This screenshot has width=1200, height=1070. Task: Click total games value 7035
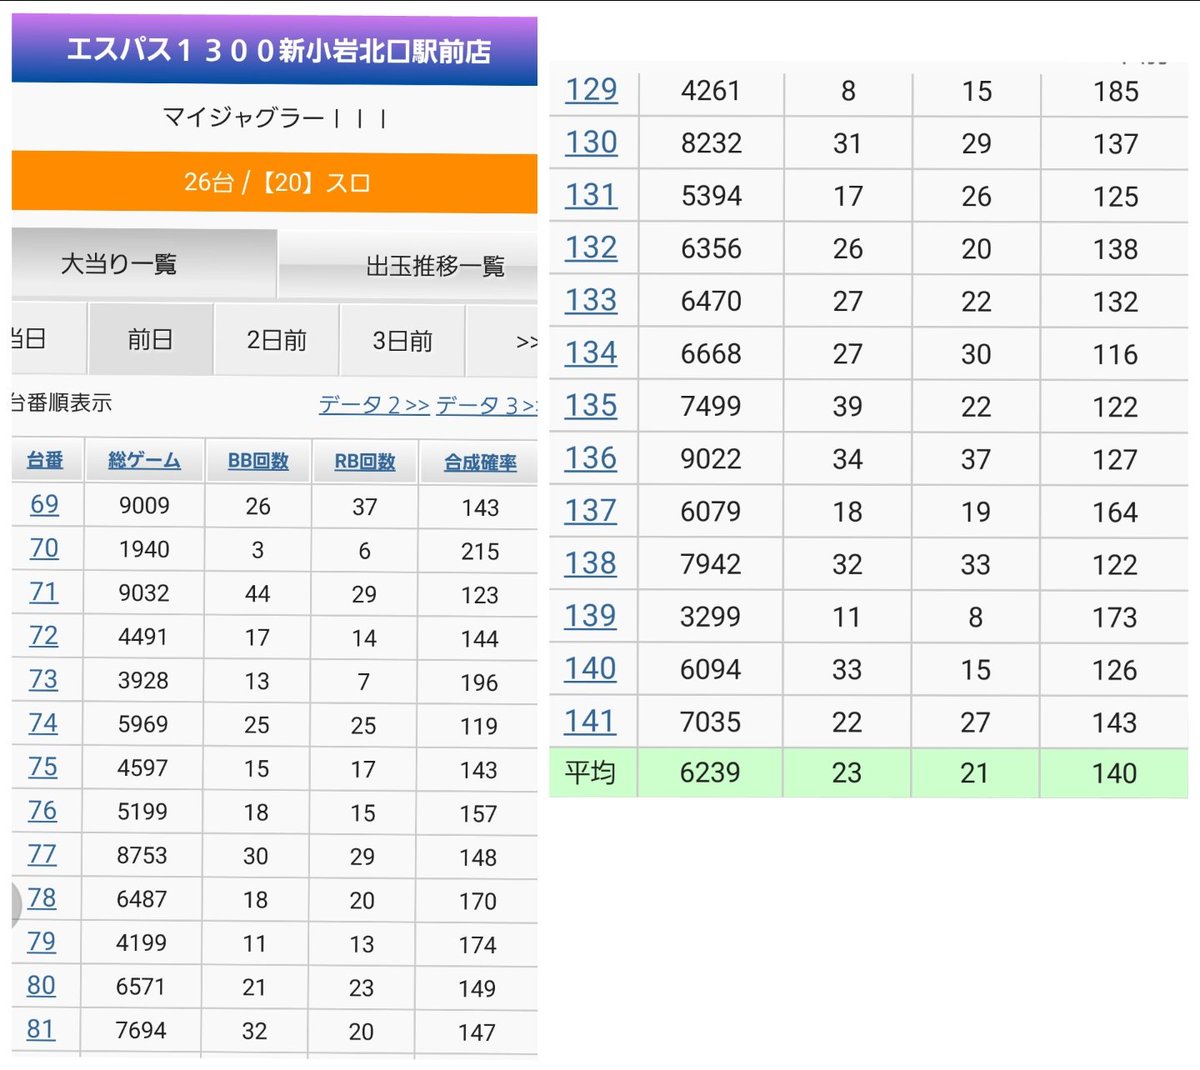click(710, 722)
